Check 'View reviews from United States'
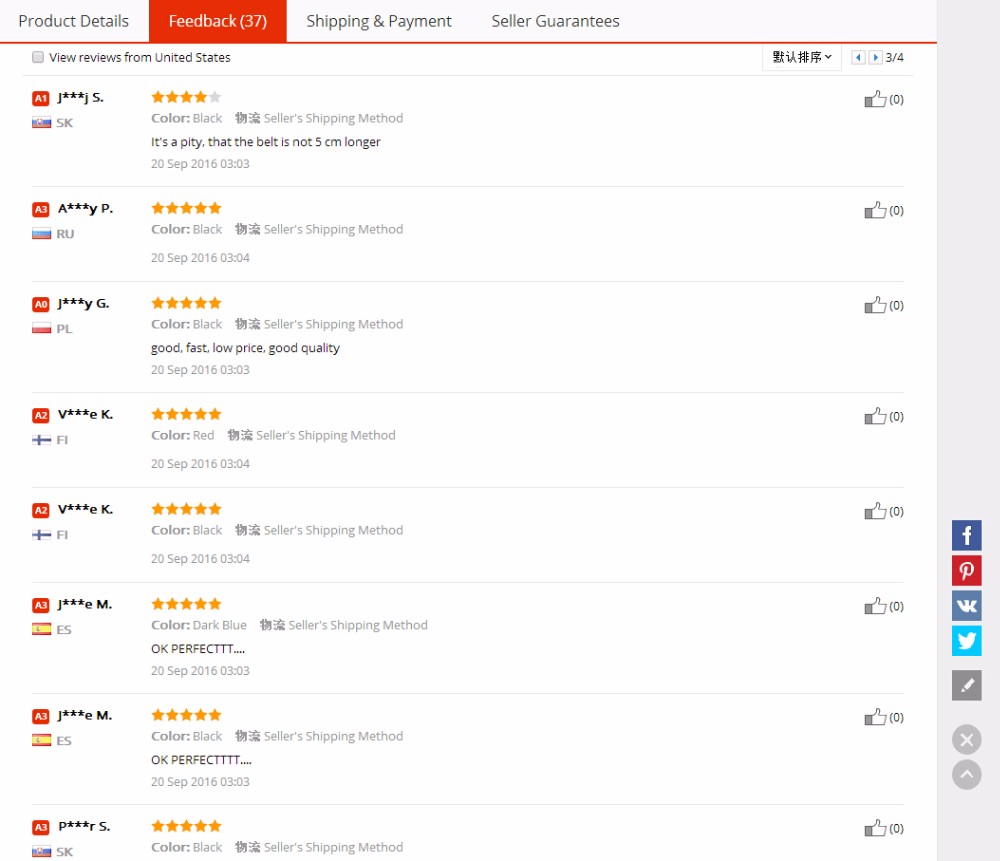The image size is (1000, 861). pos(38,58)
